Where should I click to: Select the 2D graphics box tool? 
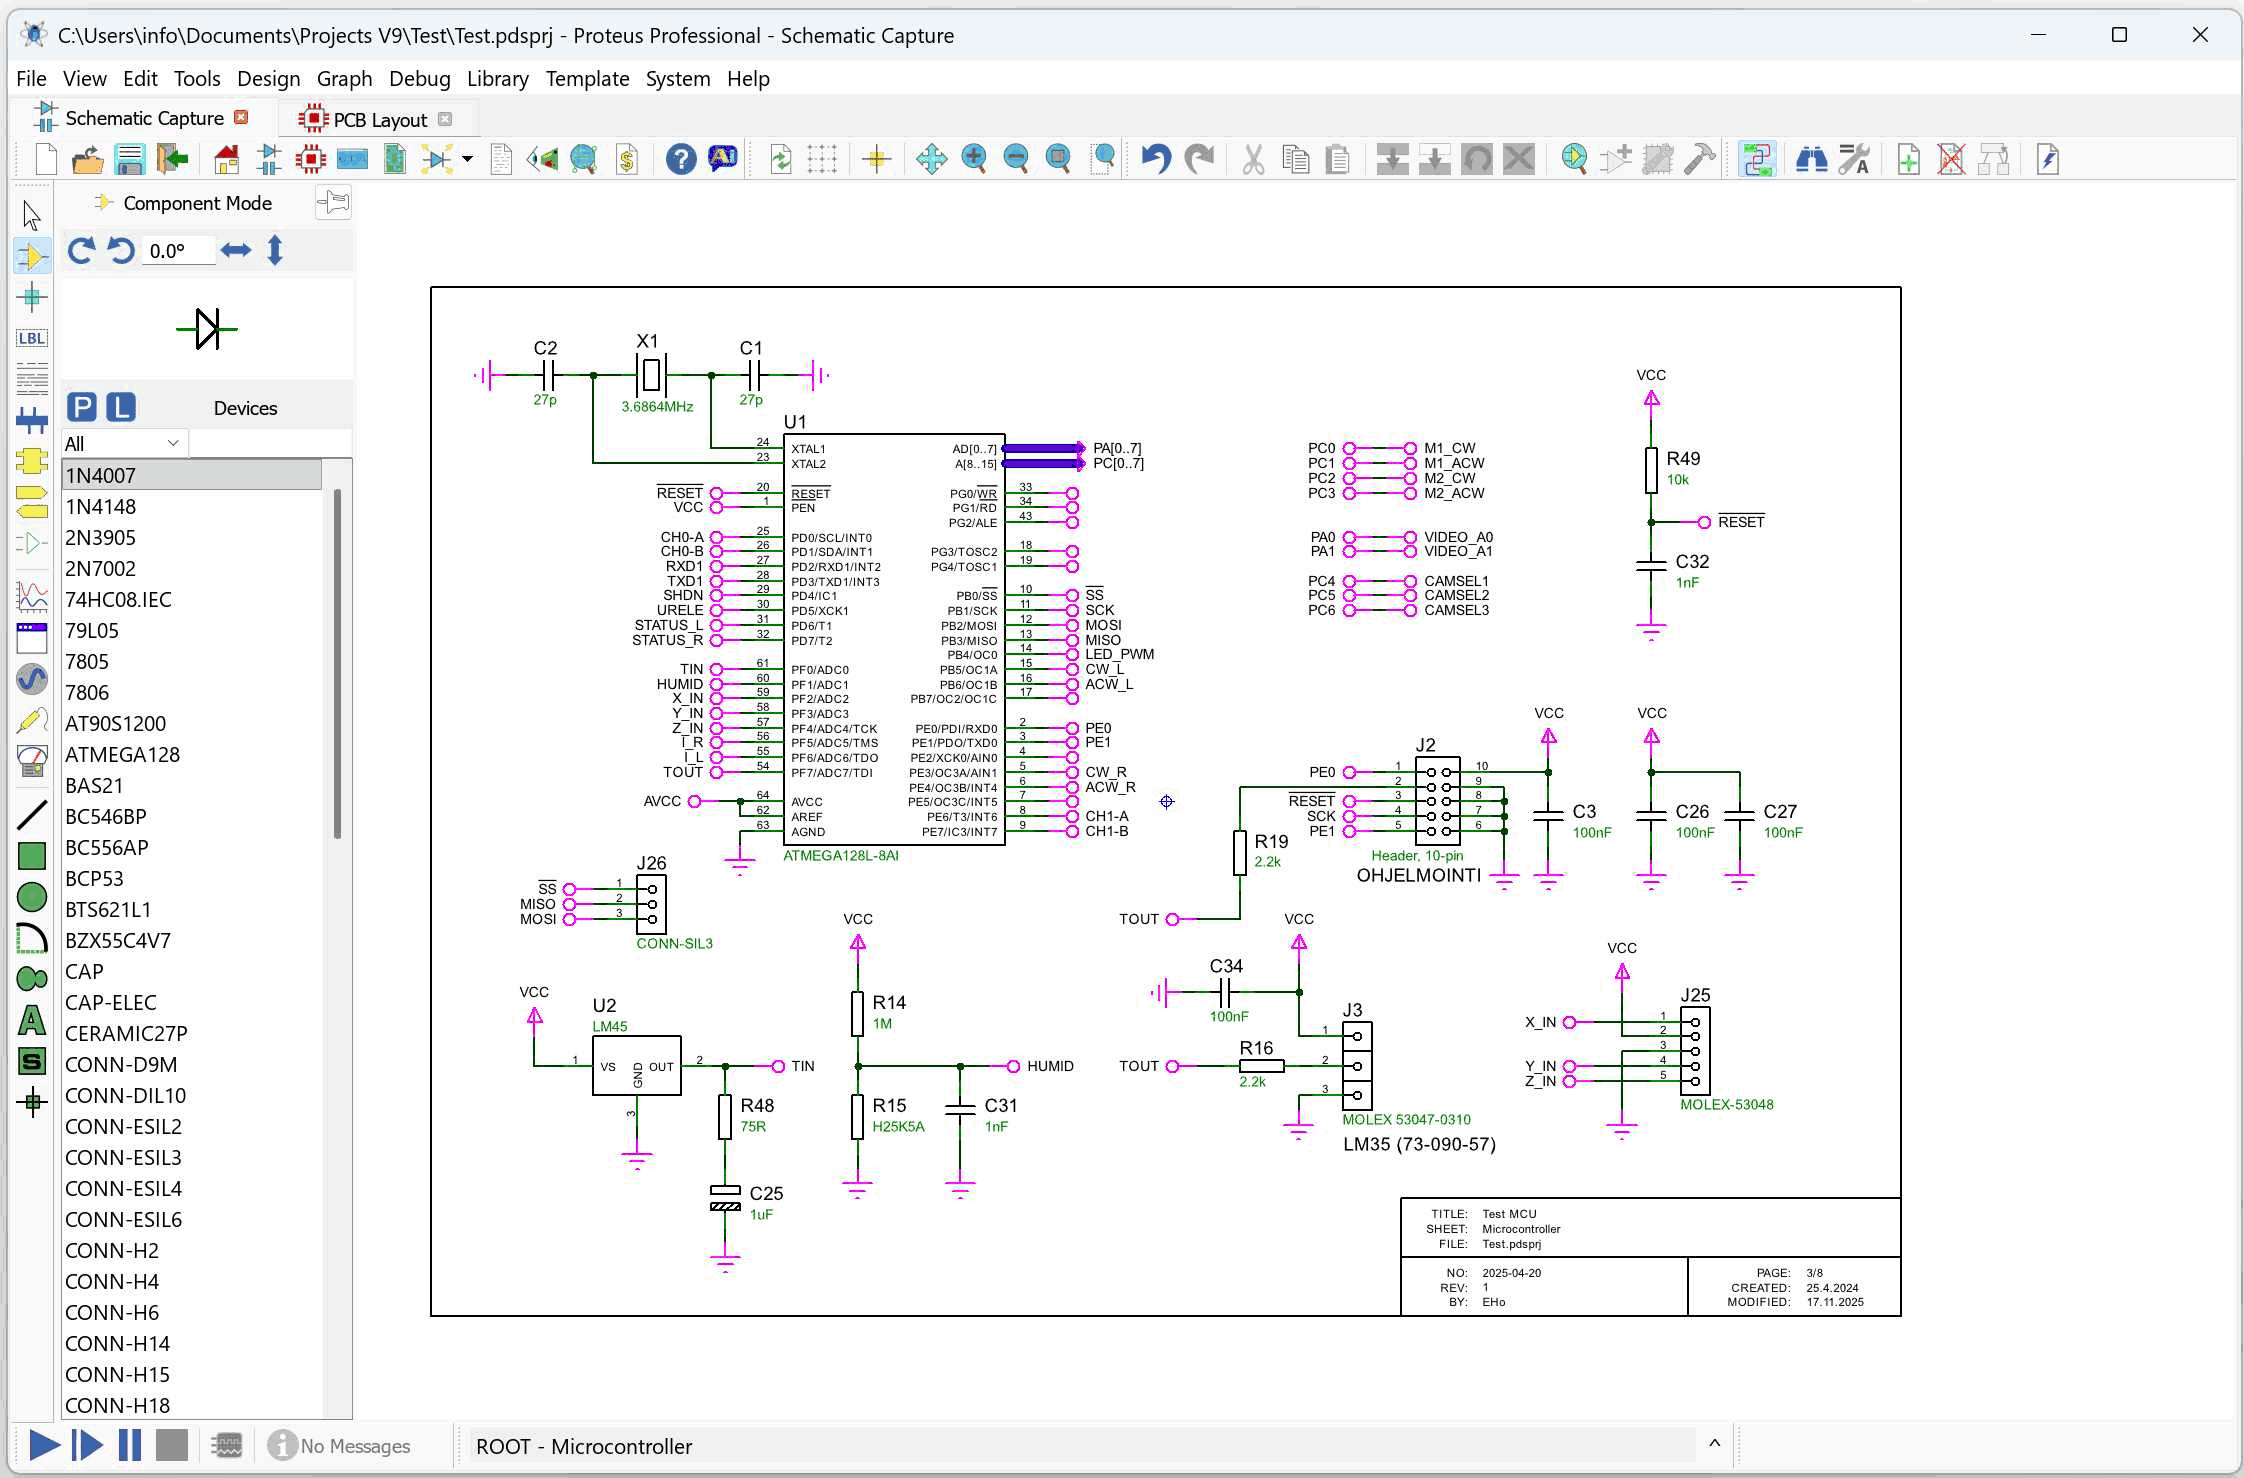click(32, 856)
